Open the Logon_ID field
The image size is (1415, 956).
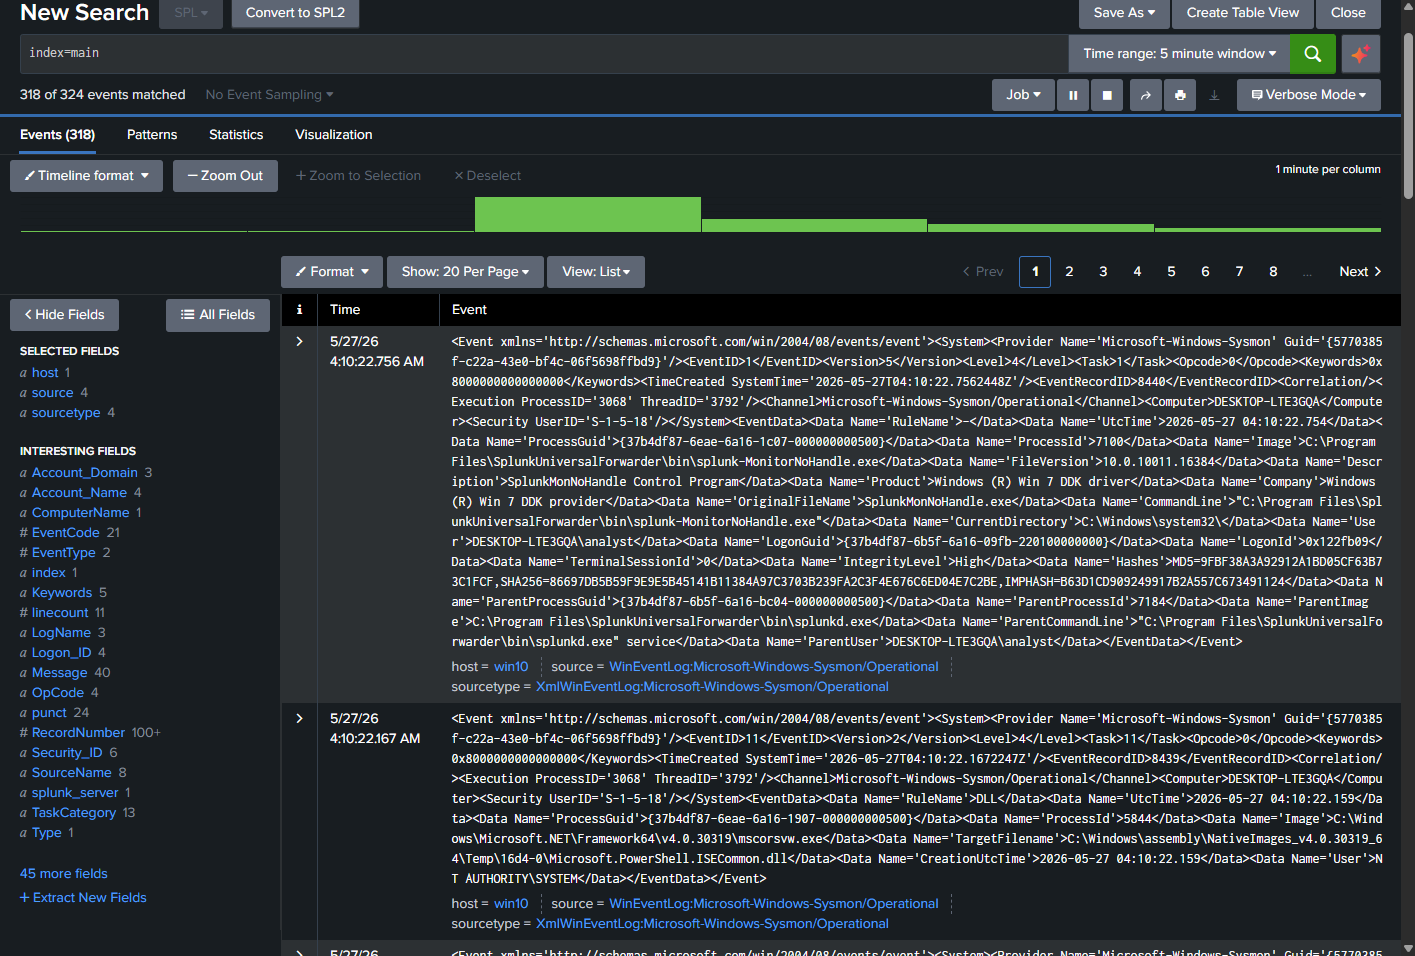[61, 653]
